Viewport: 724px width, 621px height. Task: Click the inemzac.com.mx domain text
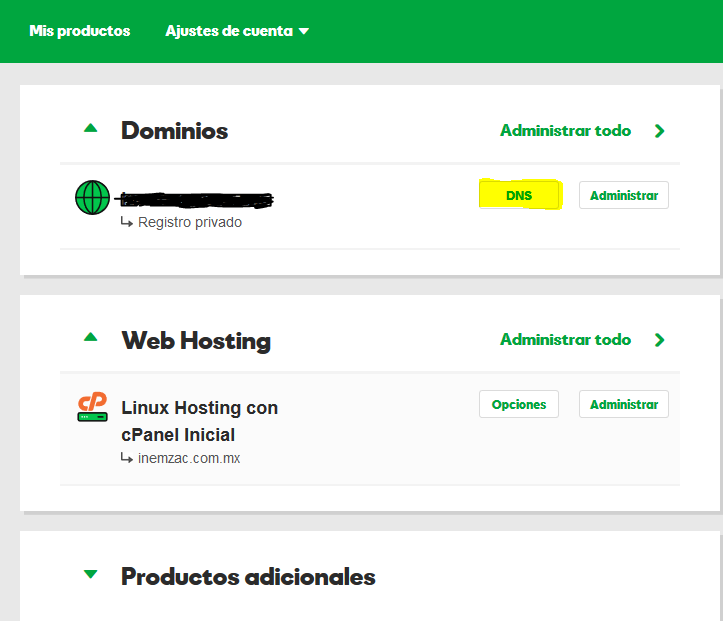(189, 458)
